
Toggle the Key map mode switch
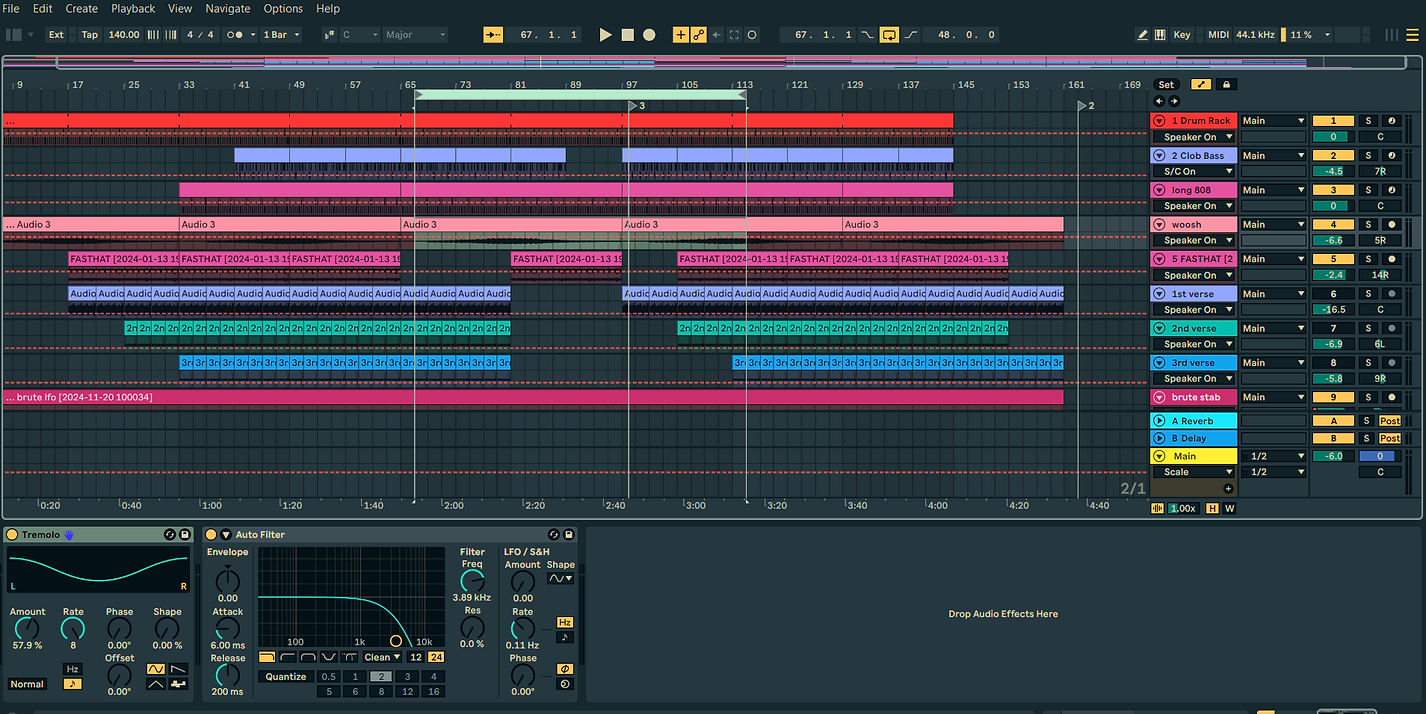click(x=1182, y=35)
